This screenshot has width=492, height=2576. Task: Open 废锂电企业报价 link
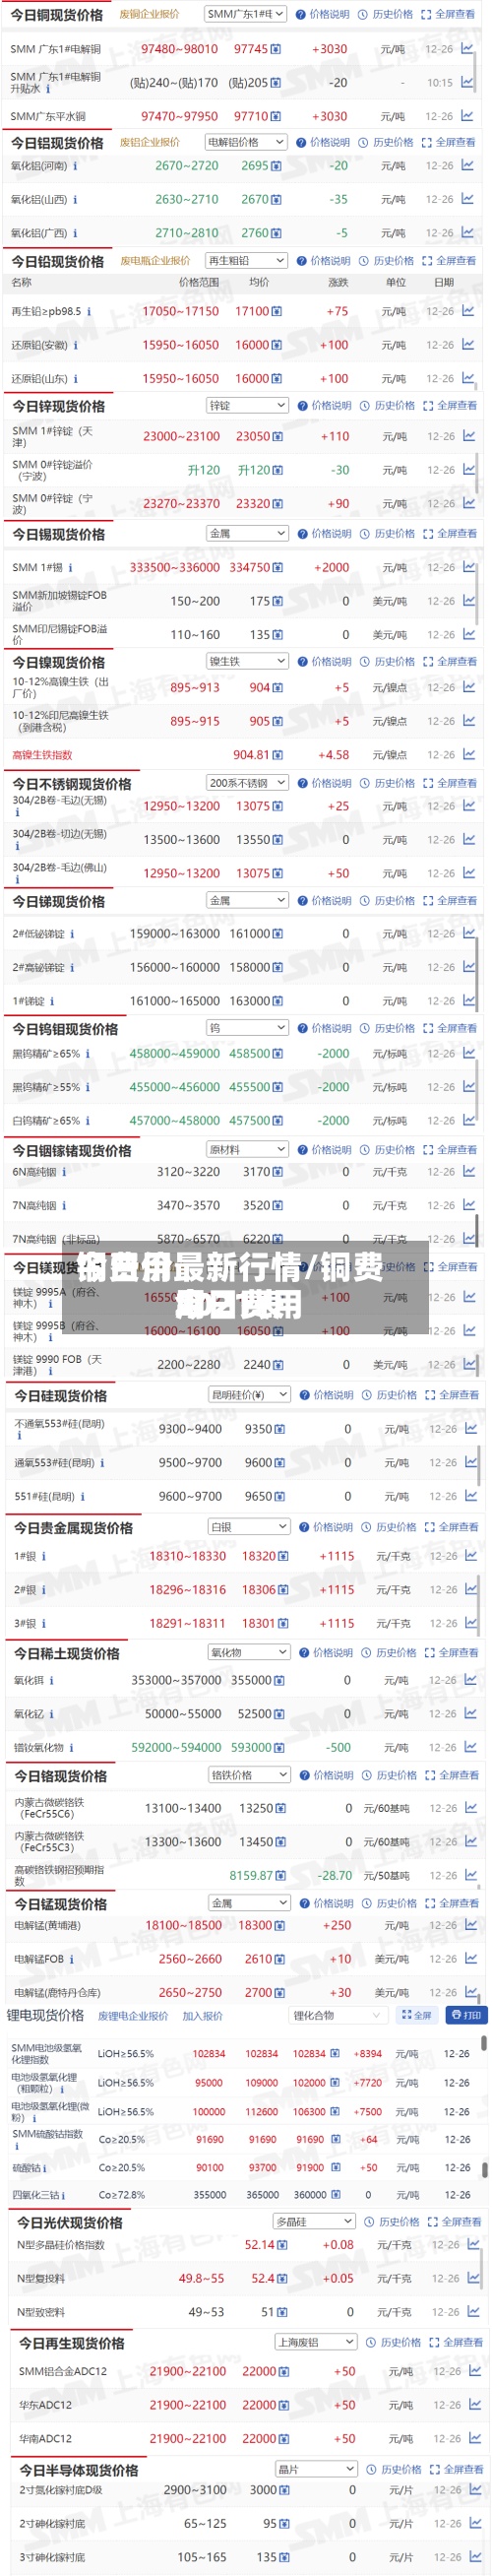(x=133, y=2015)
